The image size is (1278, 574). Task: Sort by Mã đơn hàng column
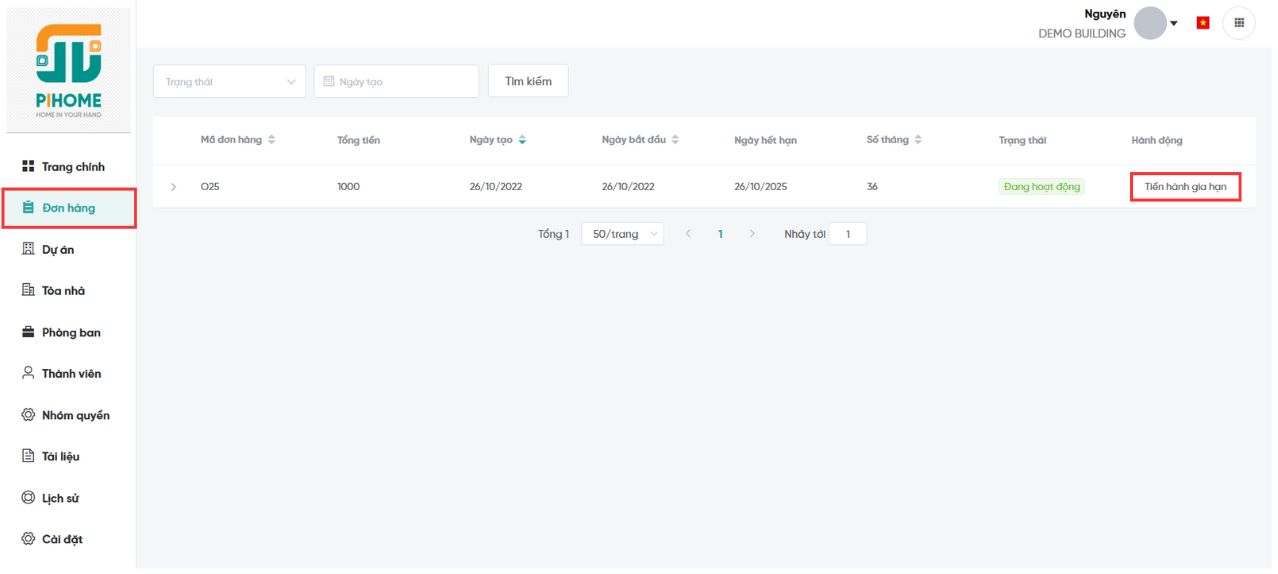point(271,140)
